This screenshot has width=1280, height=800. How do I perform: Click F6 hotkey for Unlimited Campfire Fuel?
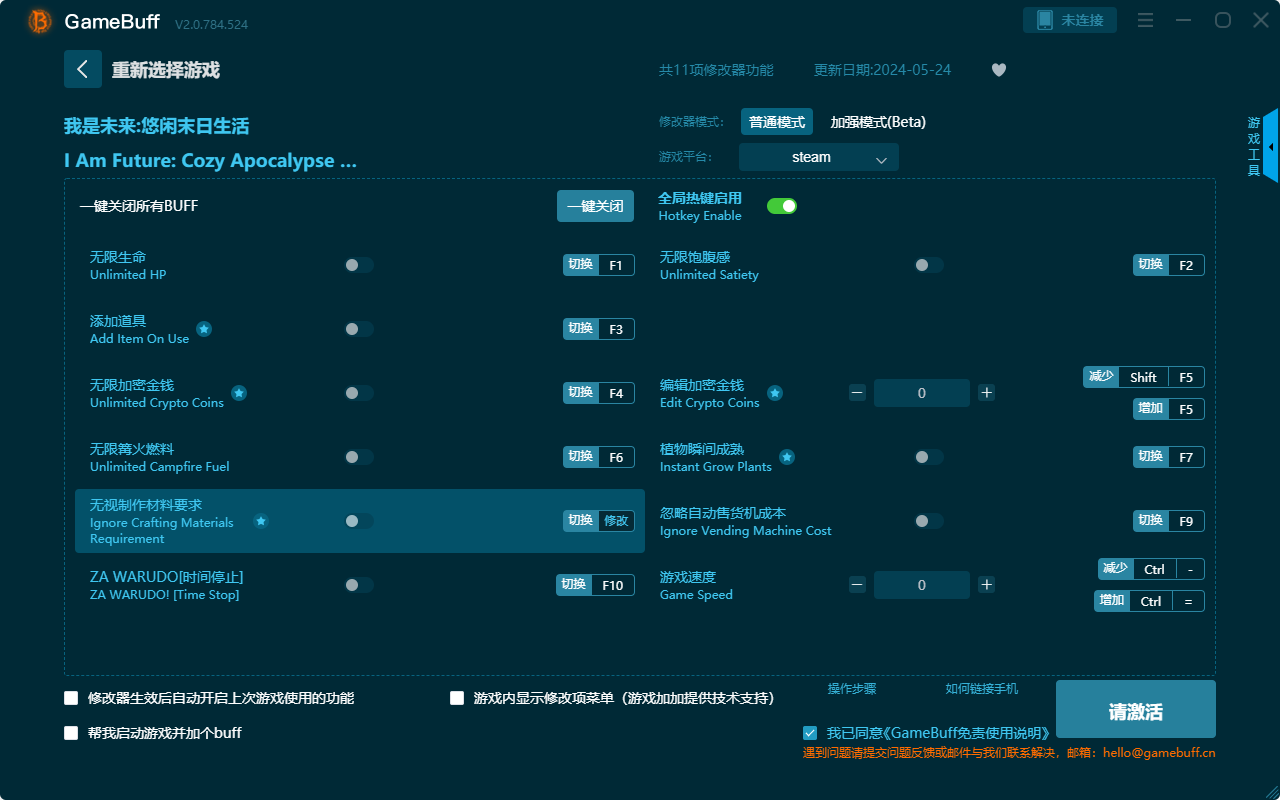pyautogui.click(x=599, y=457)
